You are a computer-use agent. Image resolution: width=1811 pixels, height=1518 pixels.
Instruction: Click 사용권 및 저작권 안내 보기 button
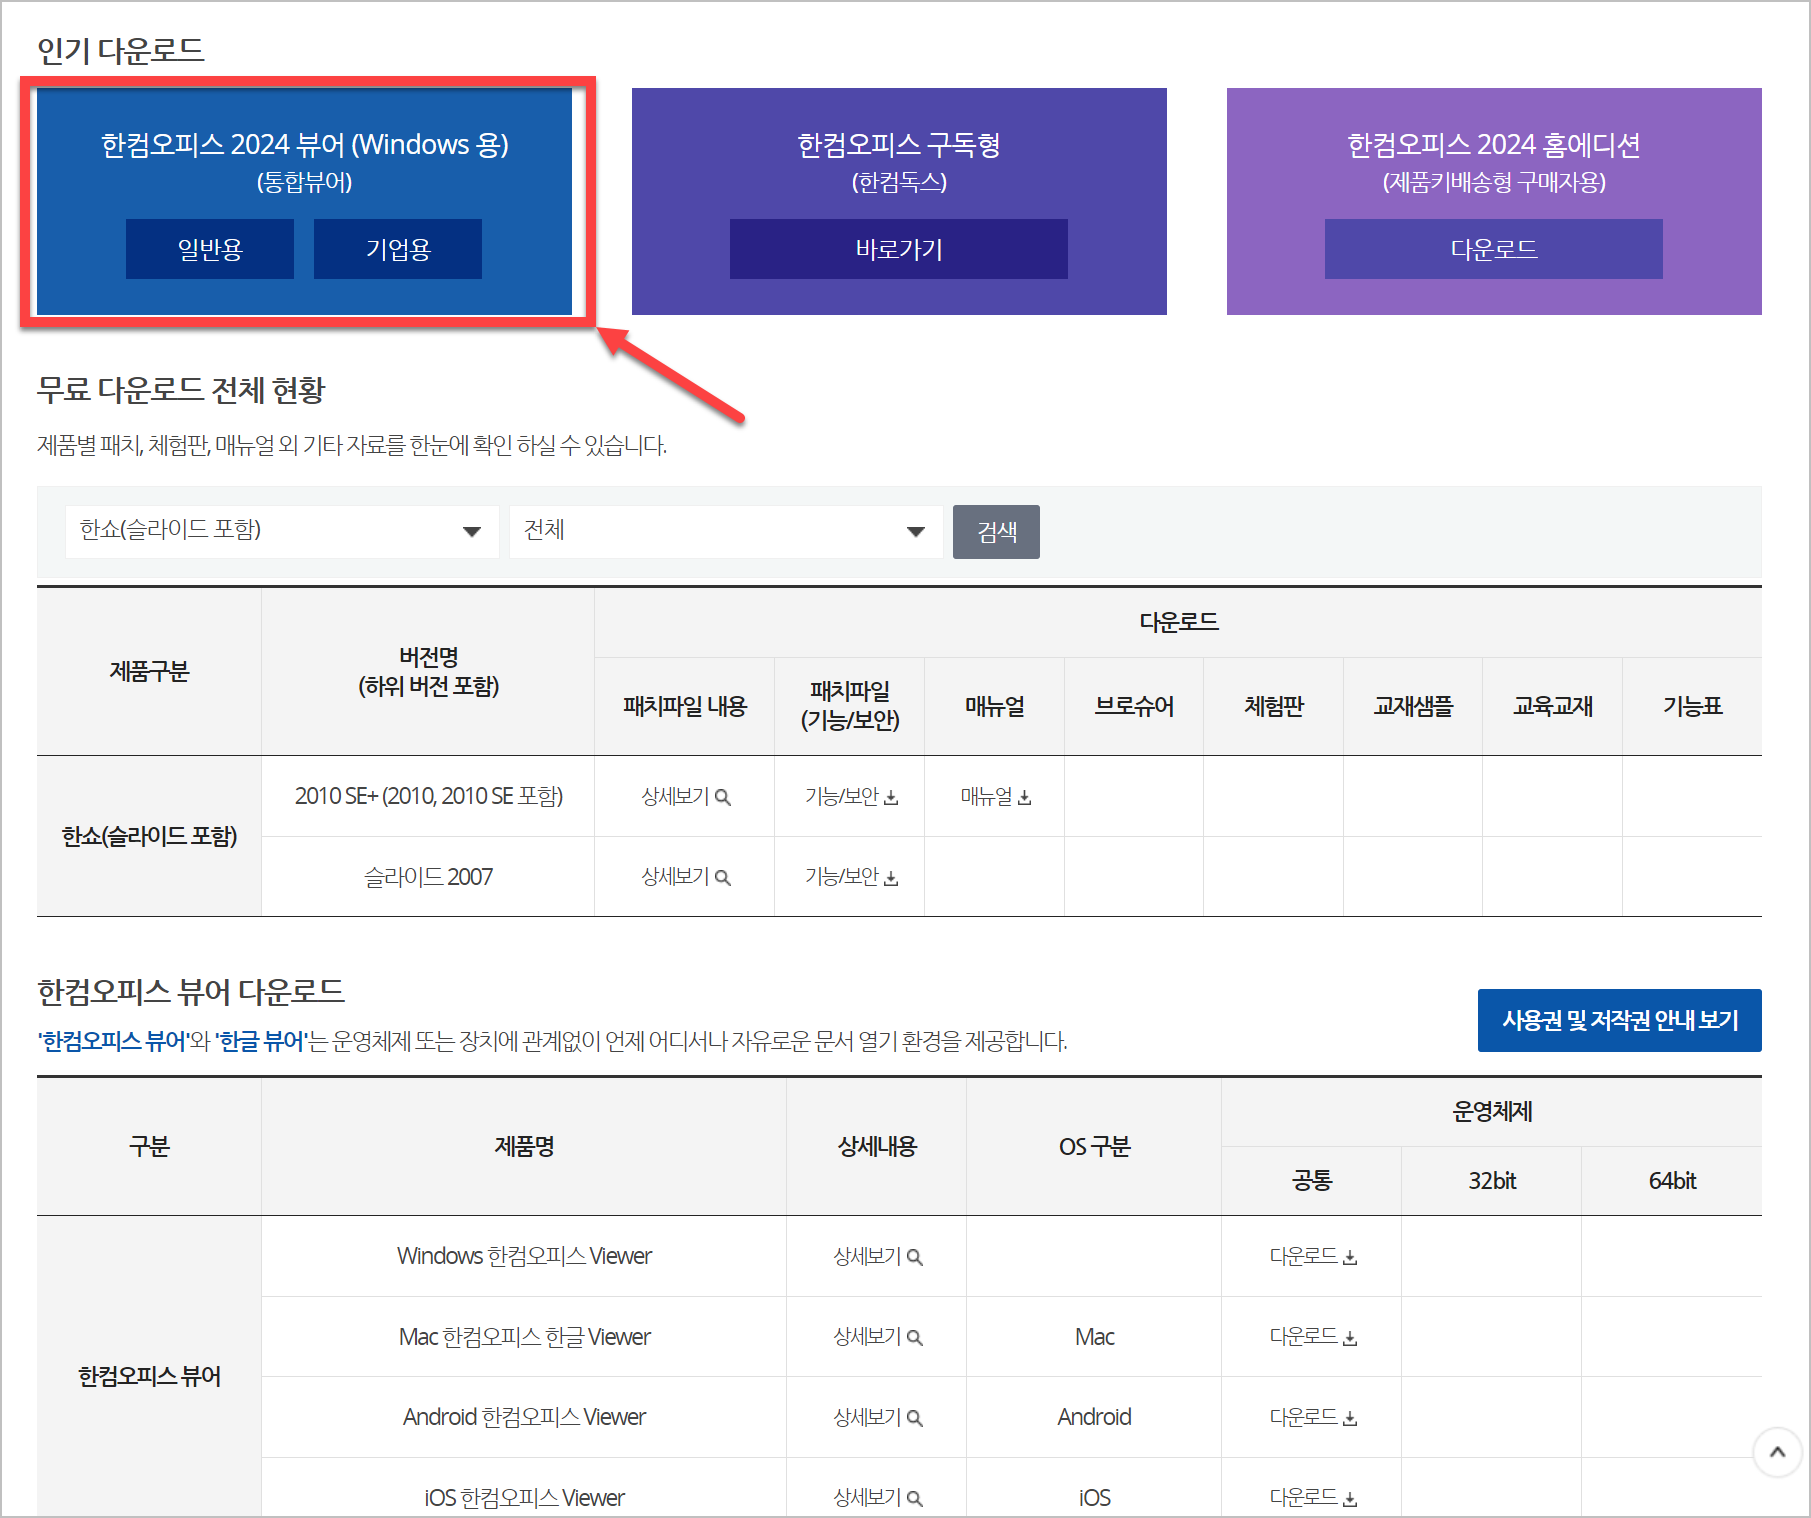coord(1620,1020)
